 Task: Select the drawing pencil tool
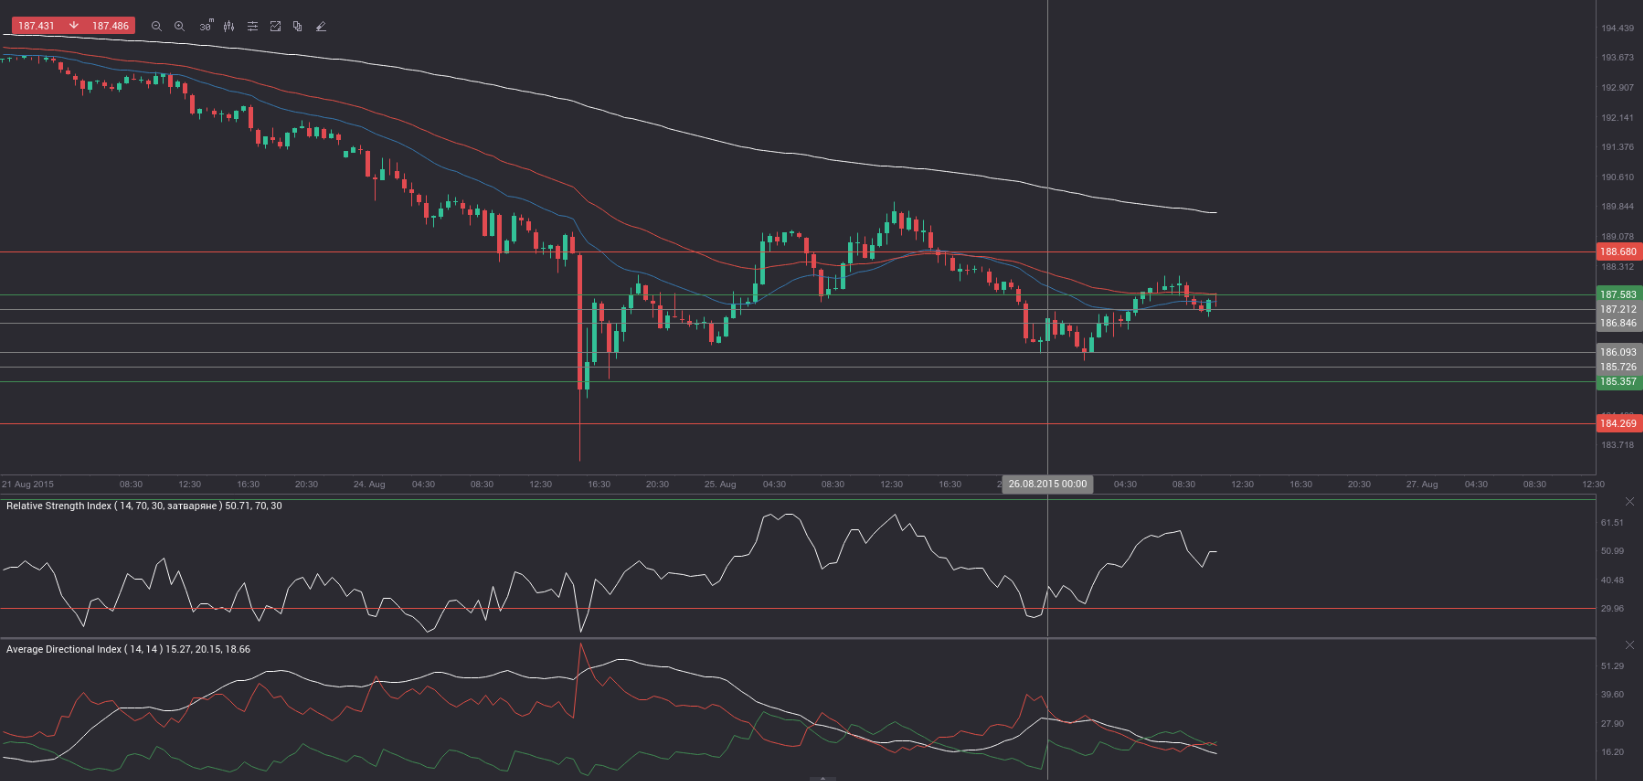click(321, 26)
